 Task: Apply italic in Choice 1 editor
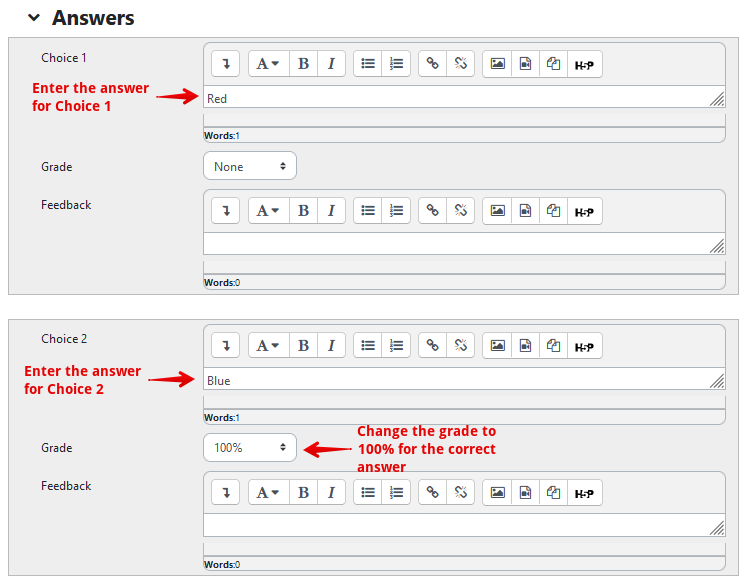(331, 64)
